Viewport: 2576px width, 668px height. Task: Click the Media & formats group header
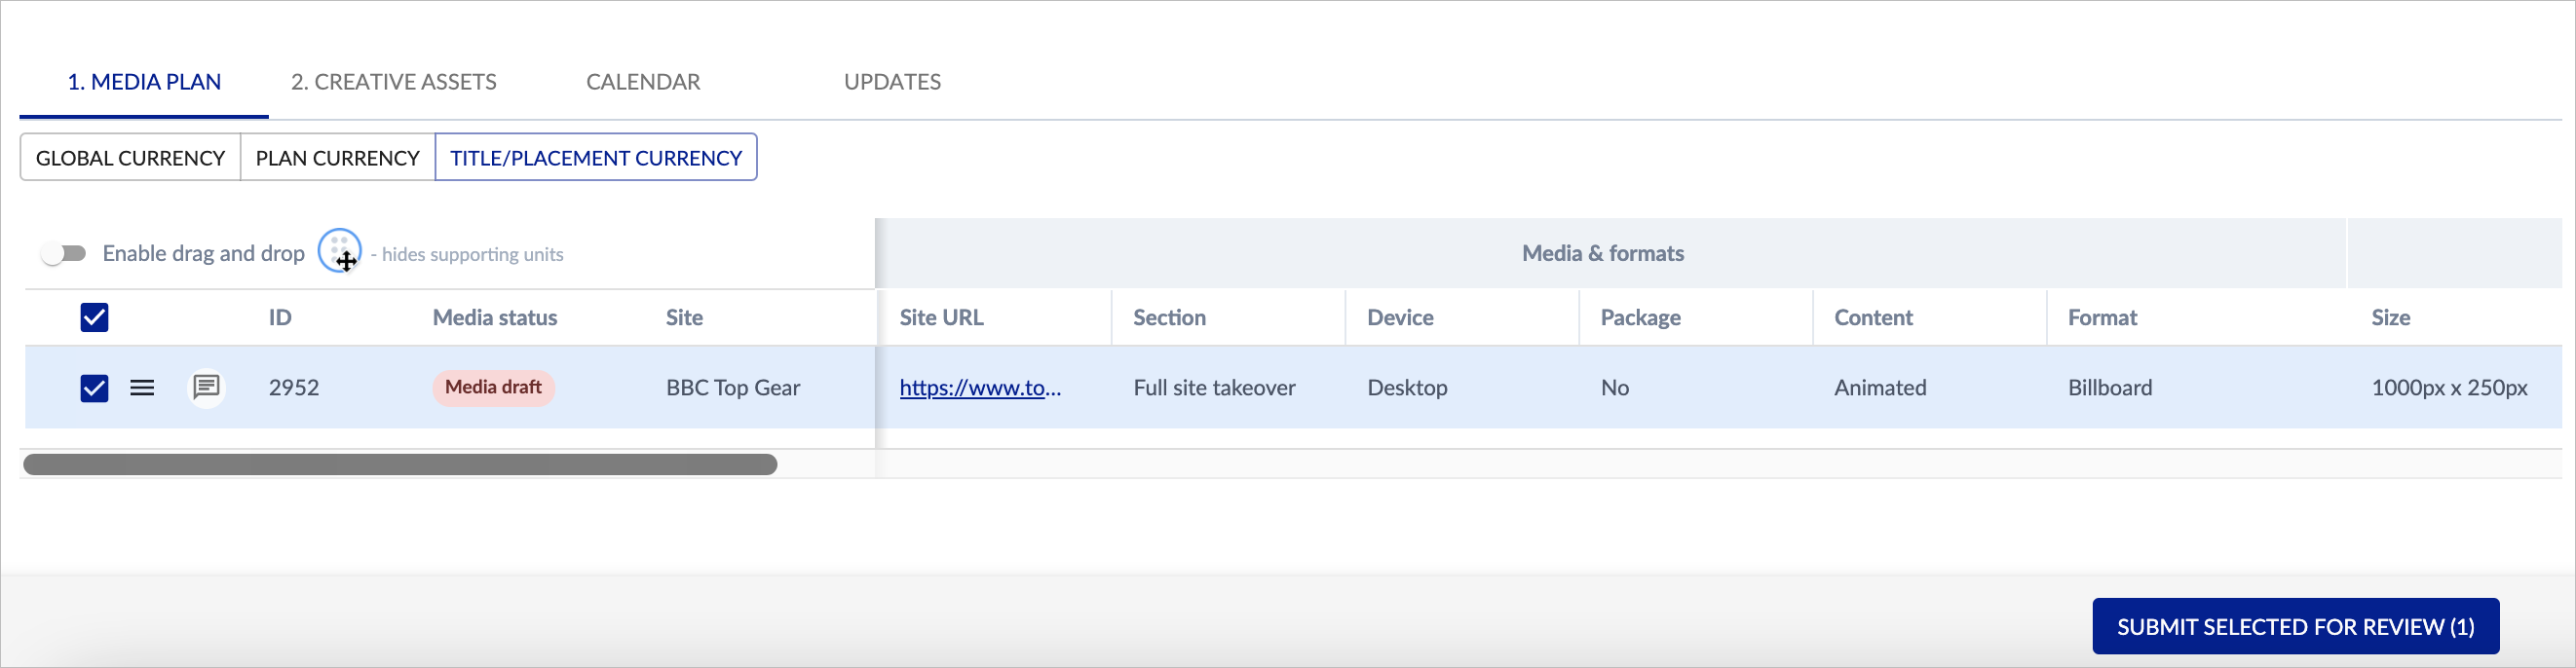(1602, 253)
